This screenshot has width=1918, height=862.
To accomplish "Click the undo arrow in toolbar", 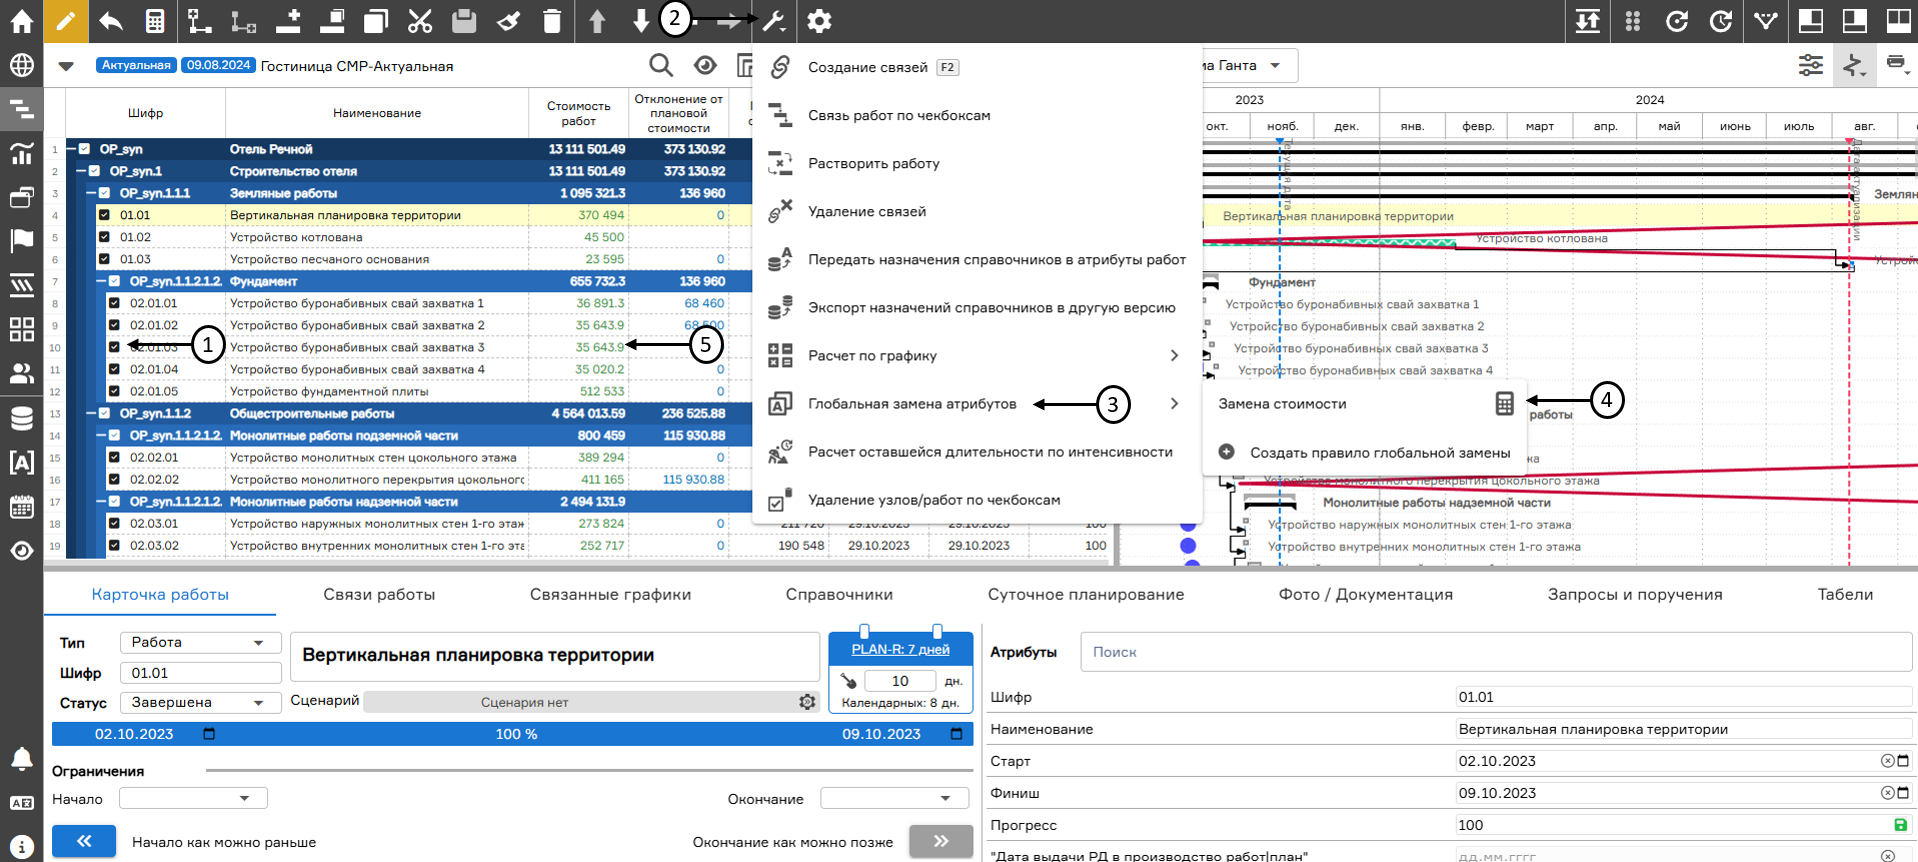I will tap(111, 21).
